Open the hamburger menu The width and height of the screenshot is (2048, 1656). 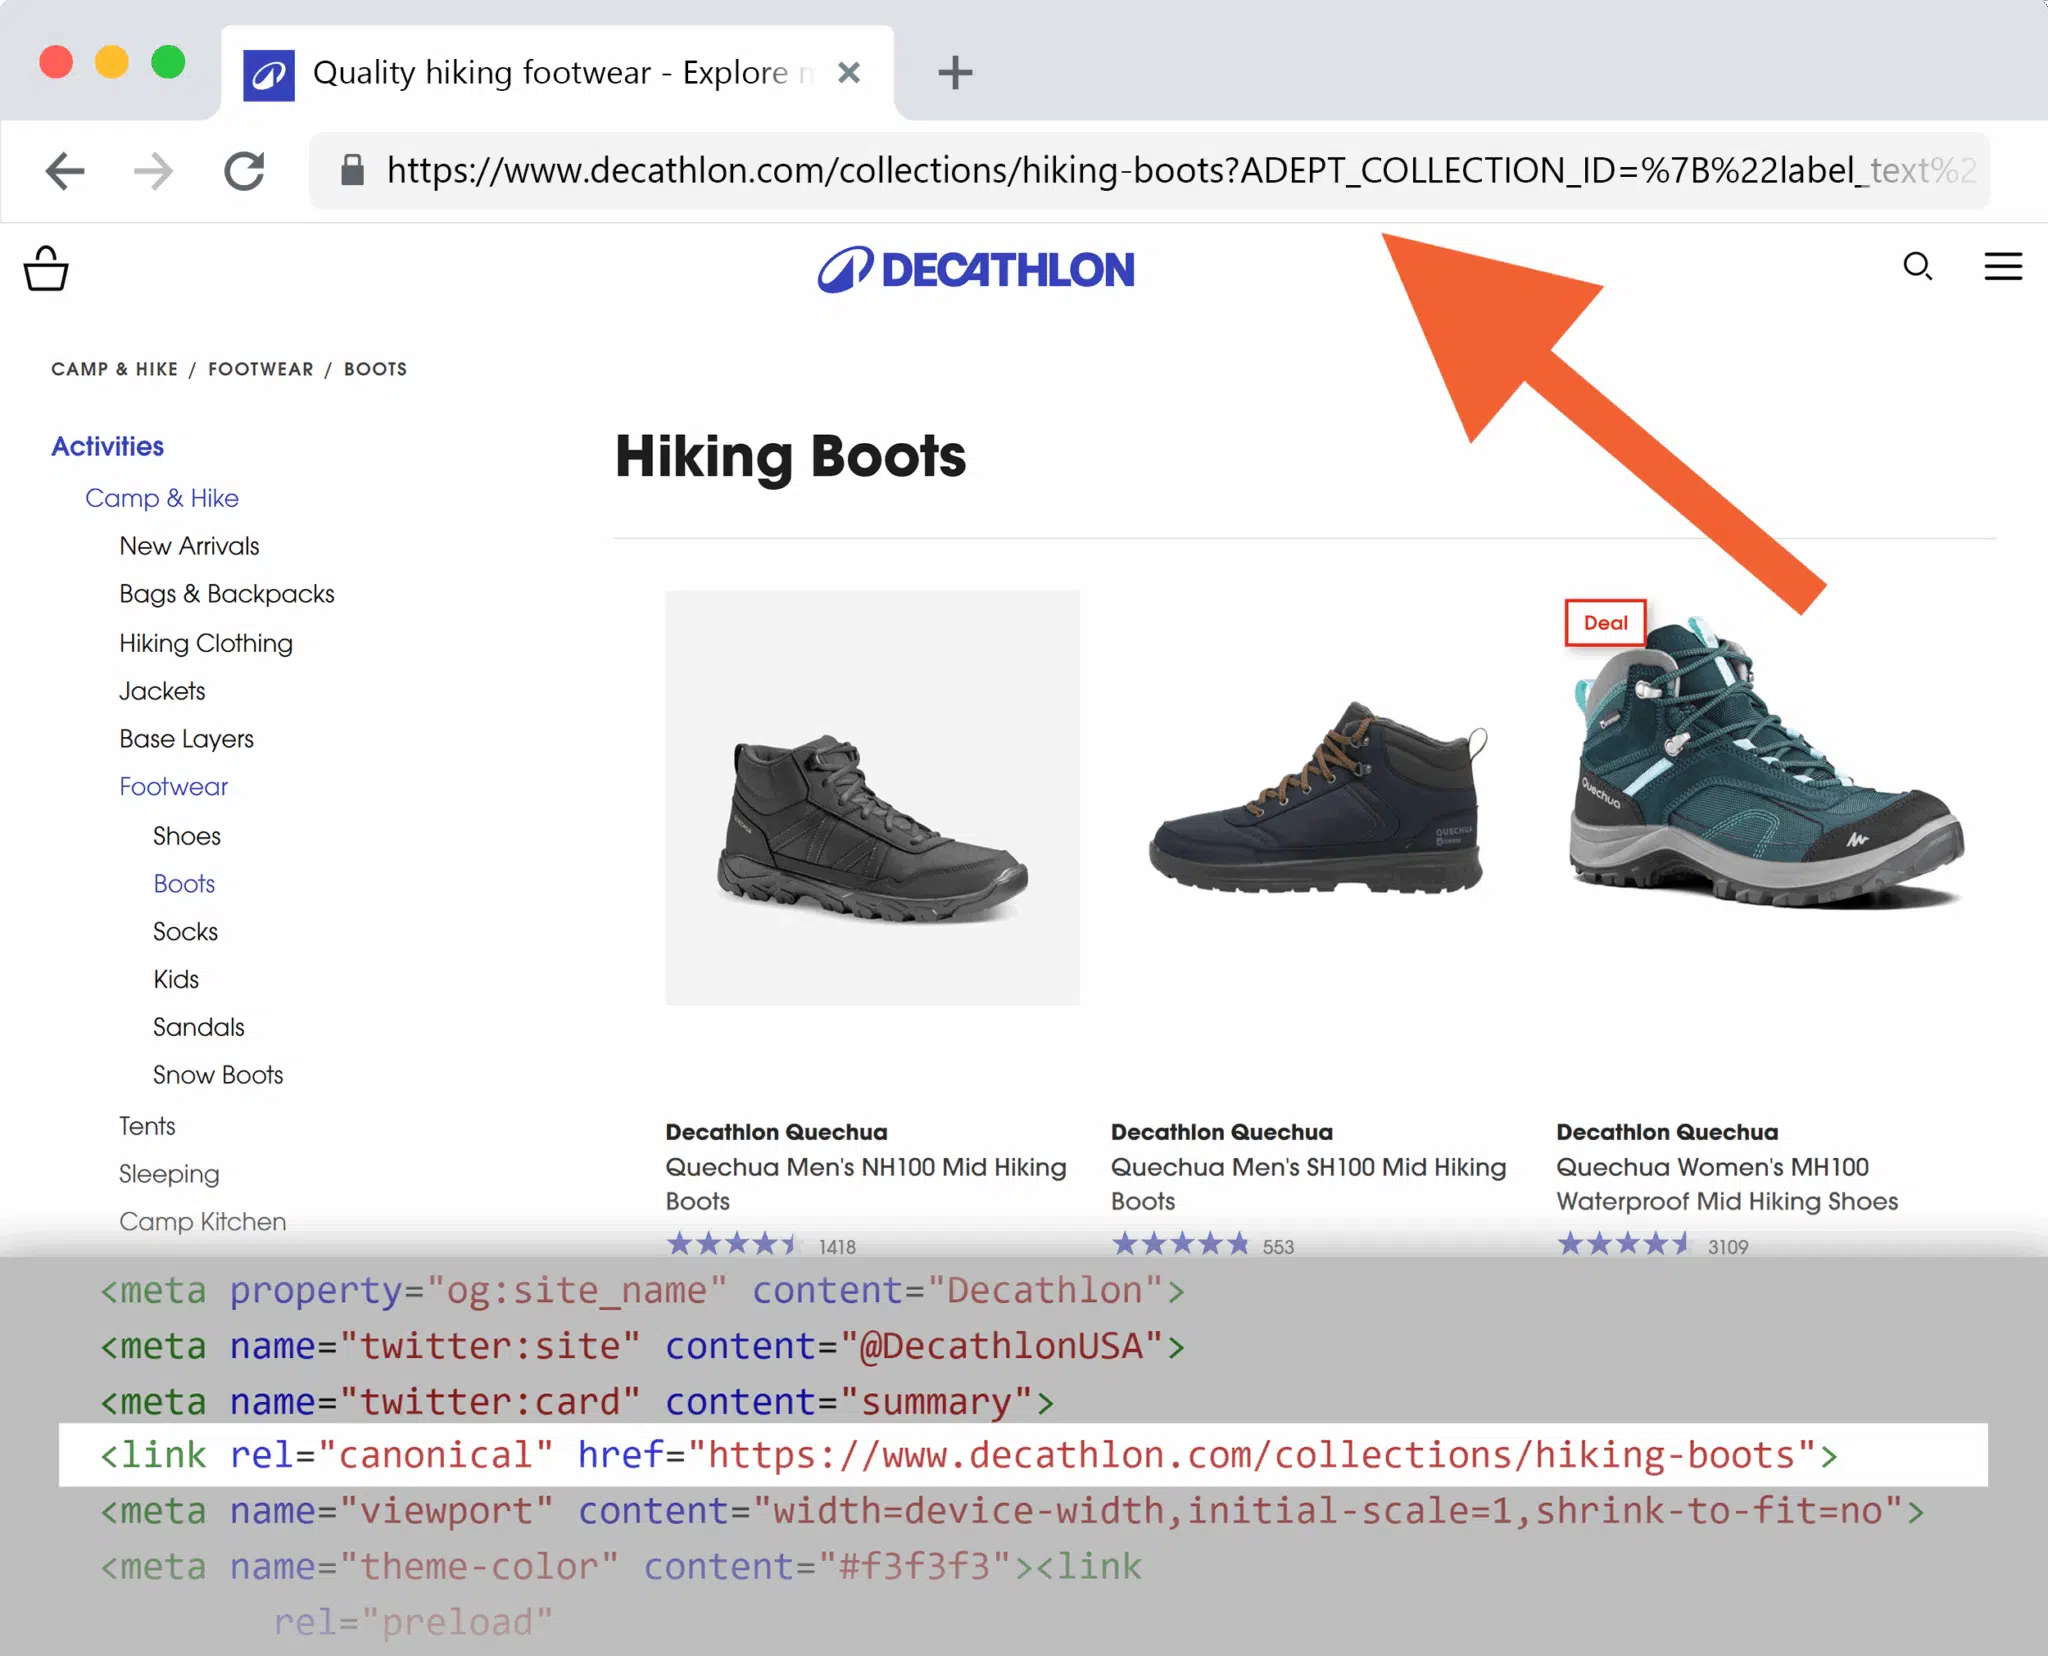2003,266
